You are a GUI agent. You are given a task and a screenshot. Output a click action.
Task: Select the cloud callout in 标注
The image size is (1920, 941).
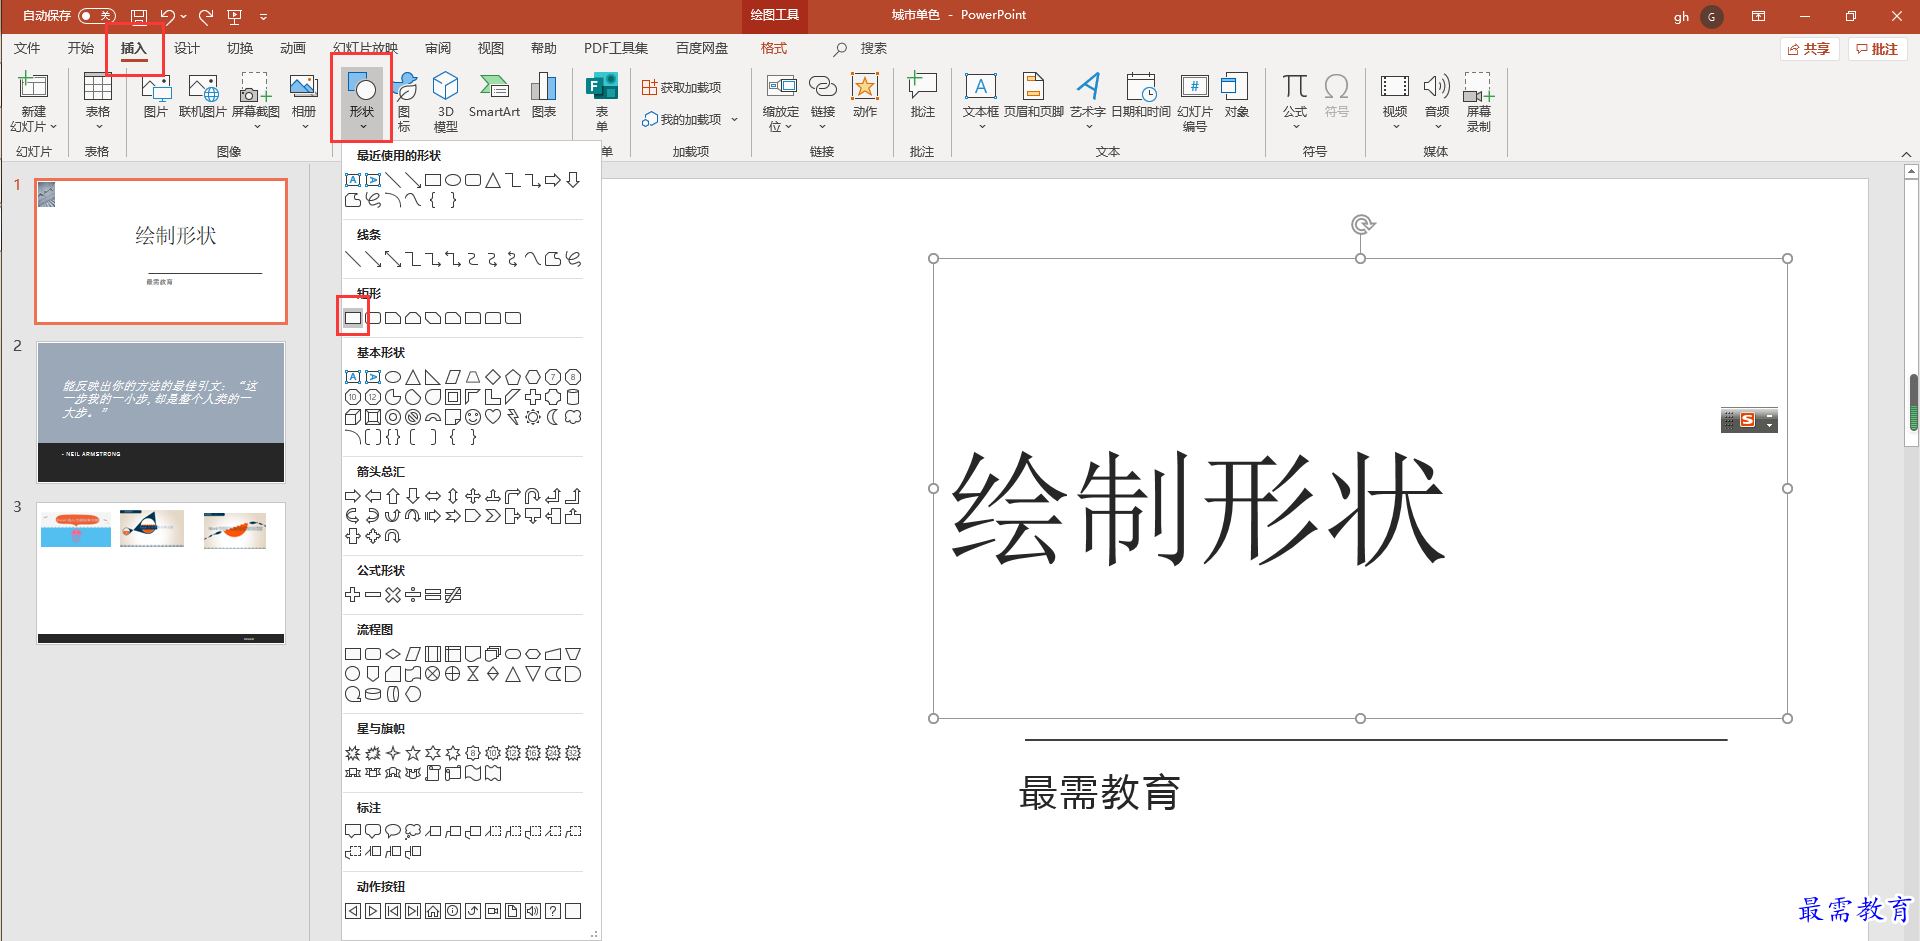click(x=413, y=832)
